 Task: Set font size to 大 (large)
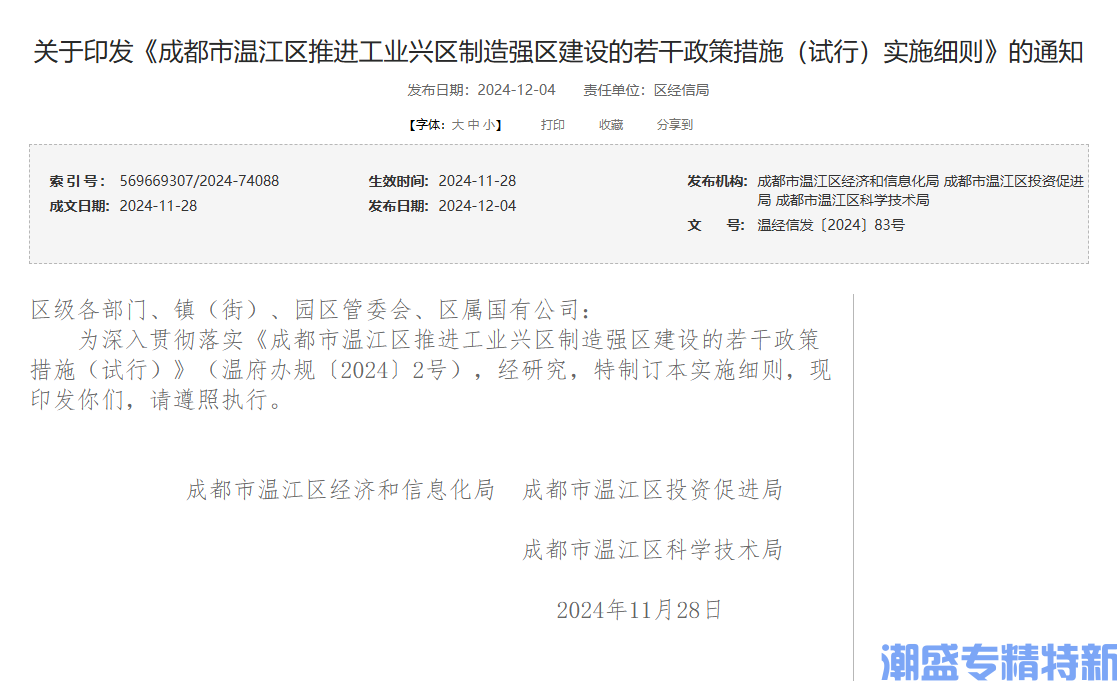[x=457, y=125]
